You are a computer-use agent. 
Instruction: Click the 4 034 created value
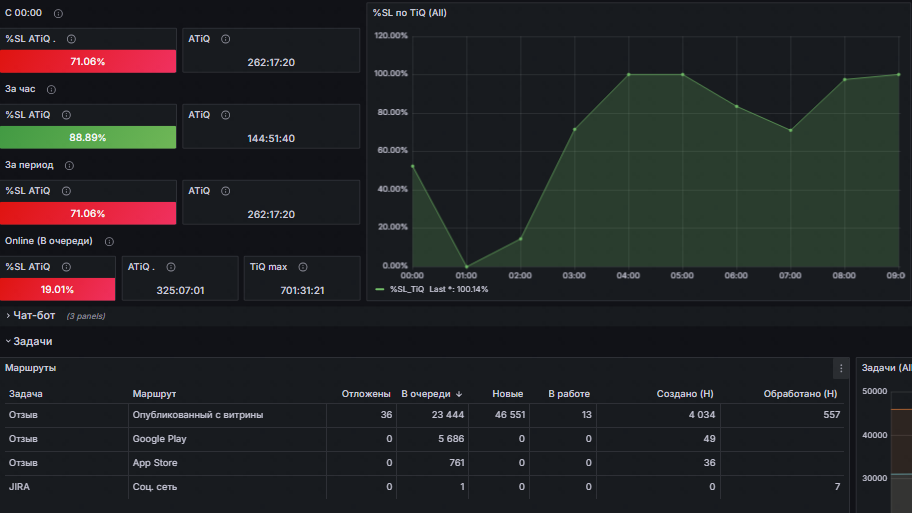coord(702,415)
